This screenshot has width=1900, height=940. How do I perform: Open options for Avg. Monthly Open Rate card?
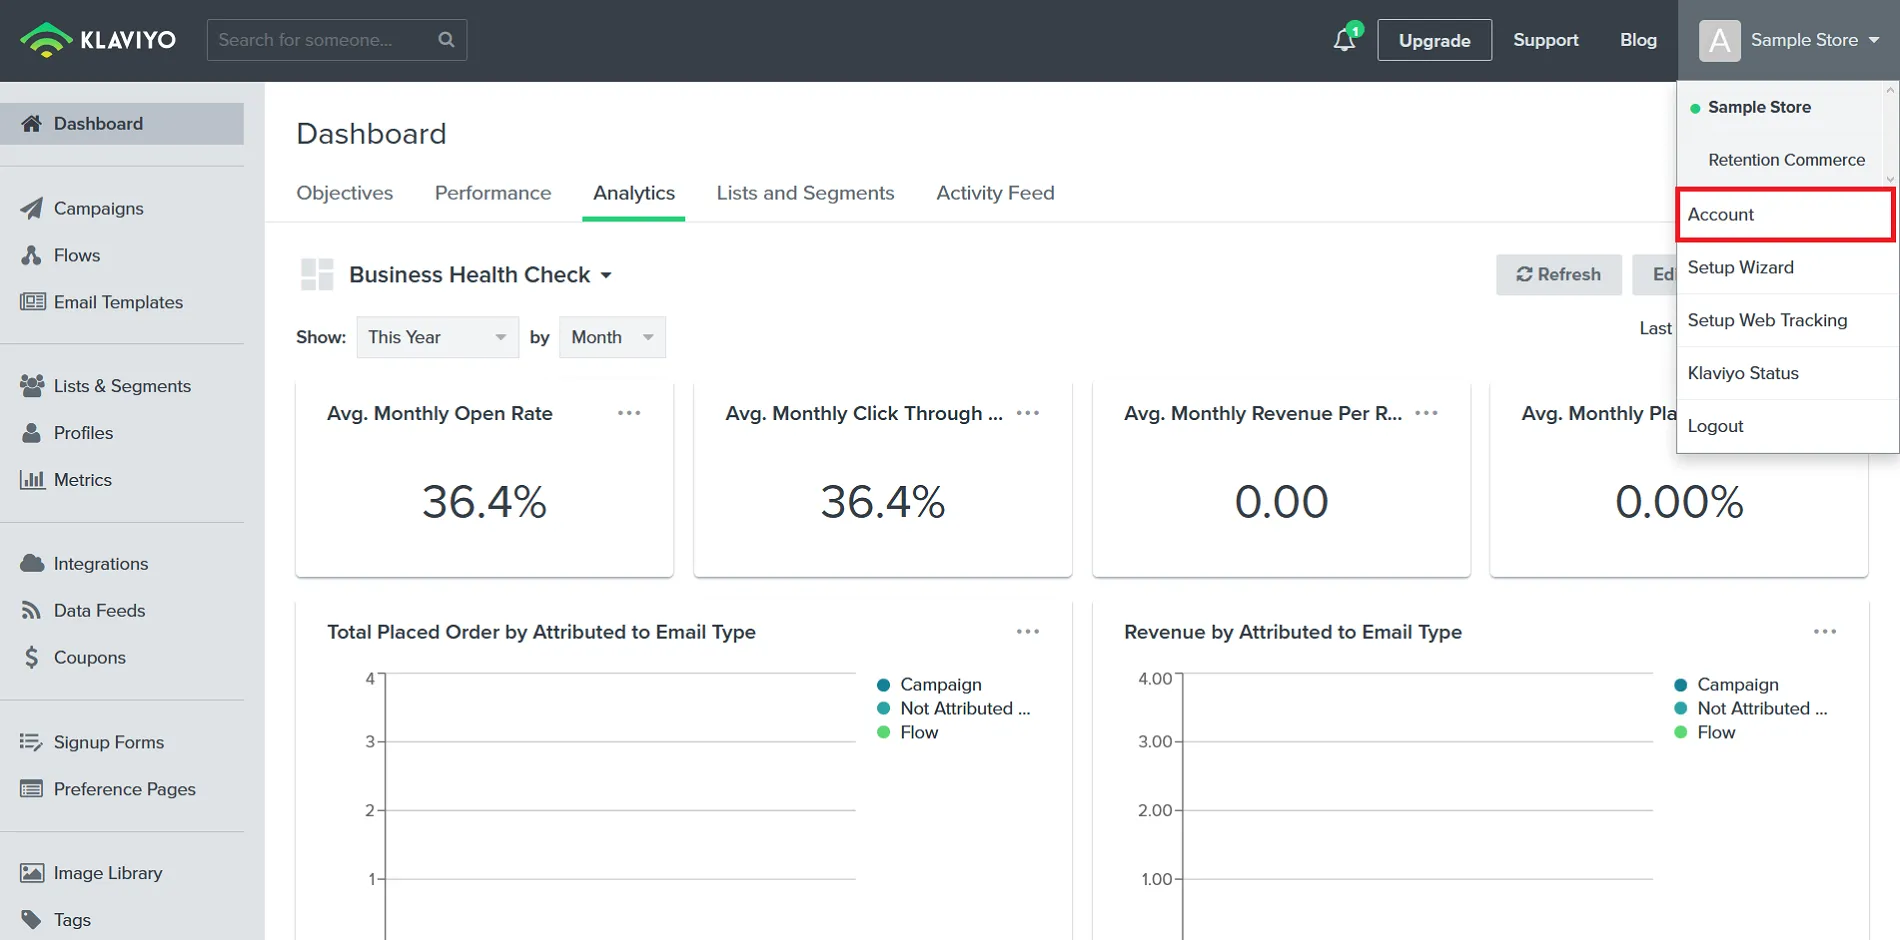pyautogui.click(x=629, y=413)
